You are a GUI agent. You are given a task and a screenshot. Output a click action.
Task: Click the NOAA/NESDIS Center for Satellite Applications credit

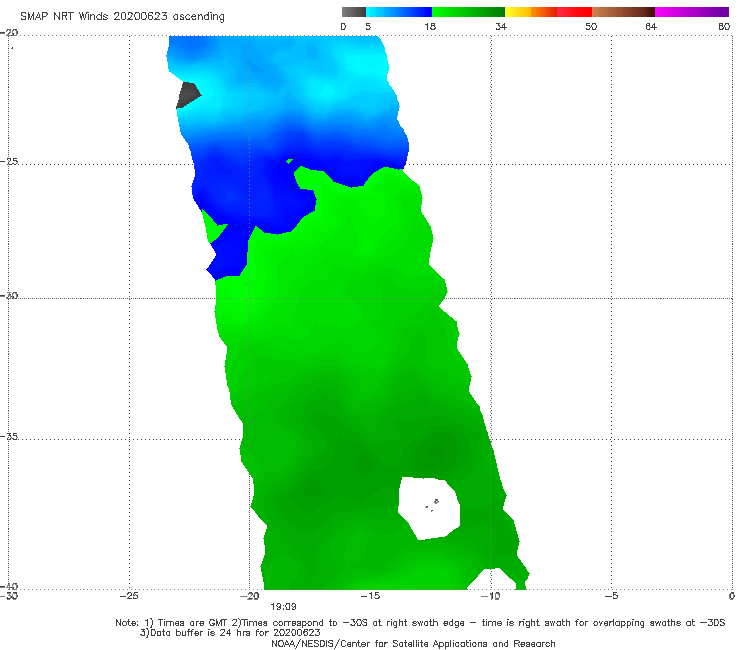(413, 644)
